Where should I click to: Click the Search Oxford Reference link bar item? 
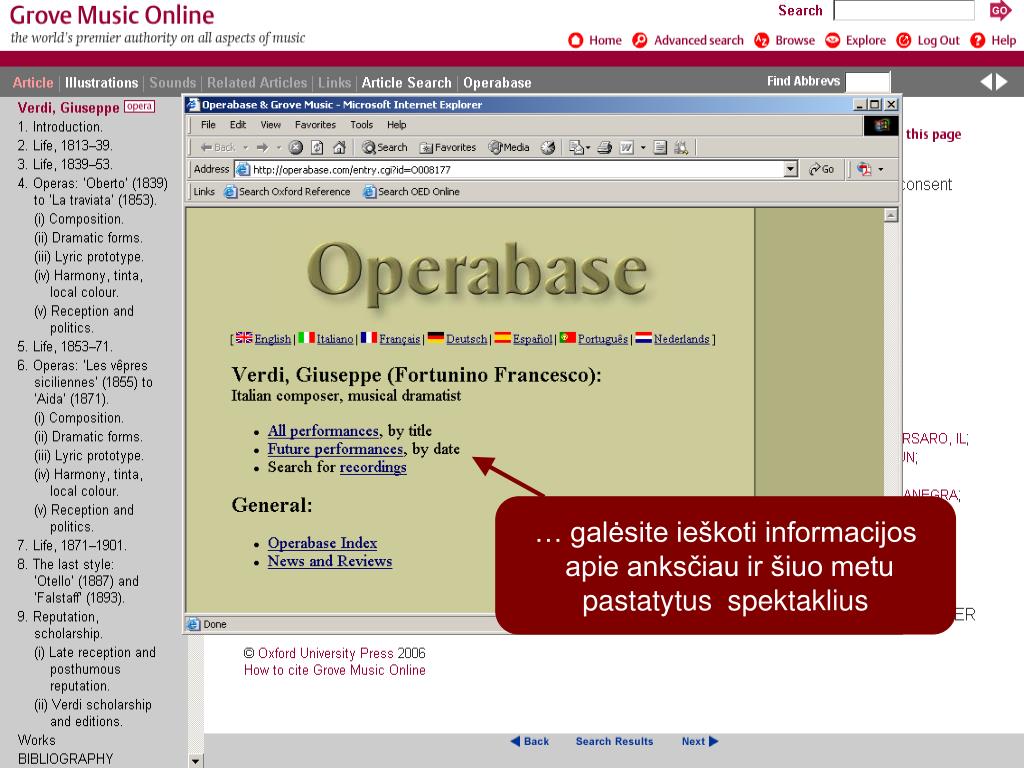pos(287,191)
